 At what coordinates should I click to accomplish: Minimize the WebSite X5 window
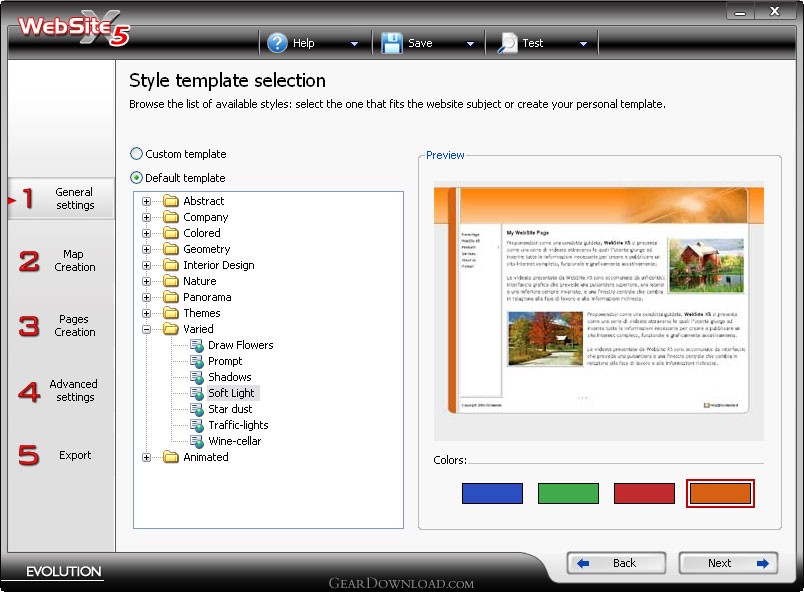(740, 12)
